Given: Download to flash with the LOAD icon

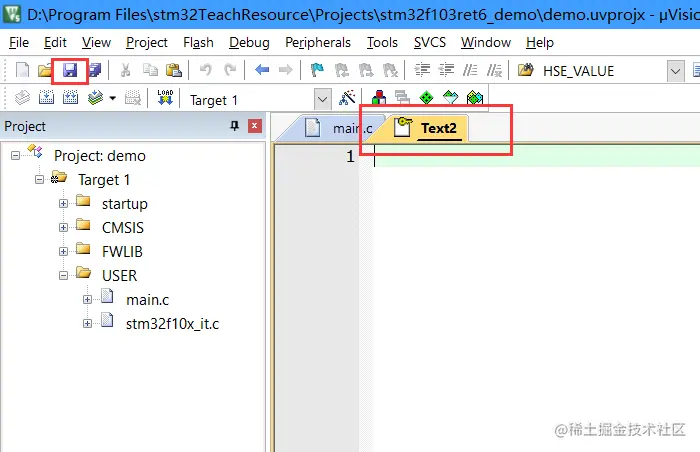Looking at the screenshot, I should tap(165, 97).
